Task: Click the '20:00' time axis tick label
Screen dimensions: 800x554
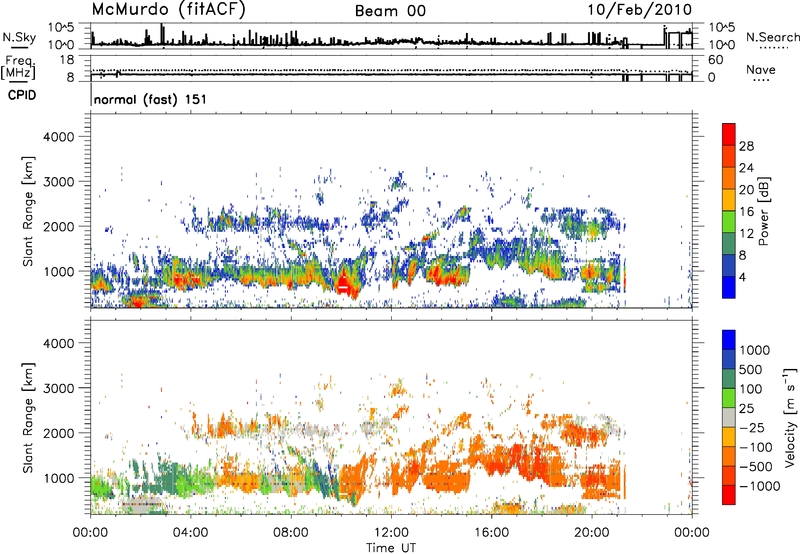Action: [x=592, y=533]
